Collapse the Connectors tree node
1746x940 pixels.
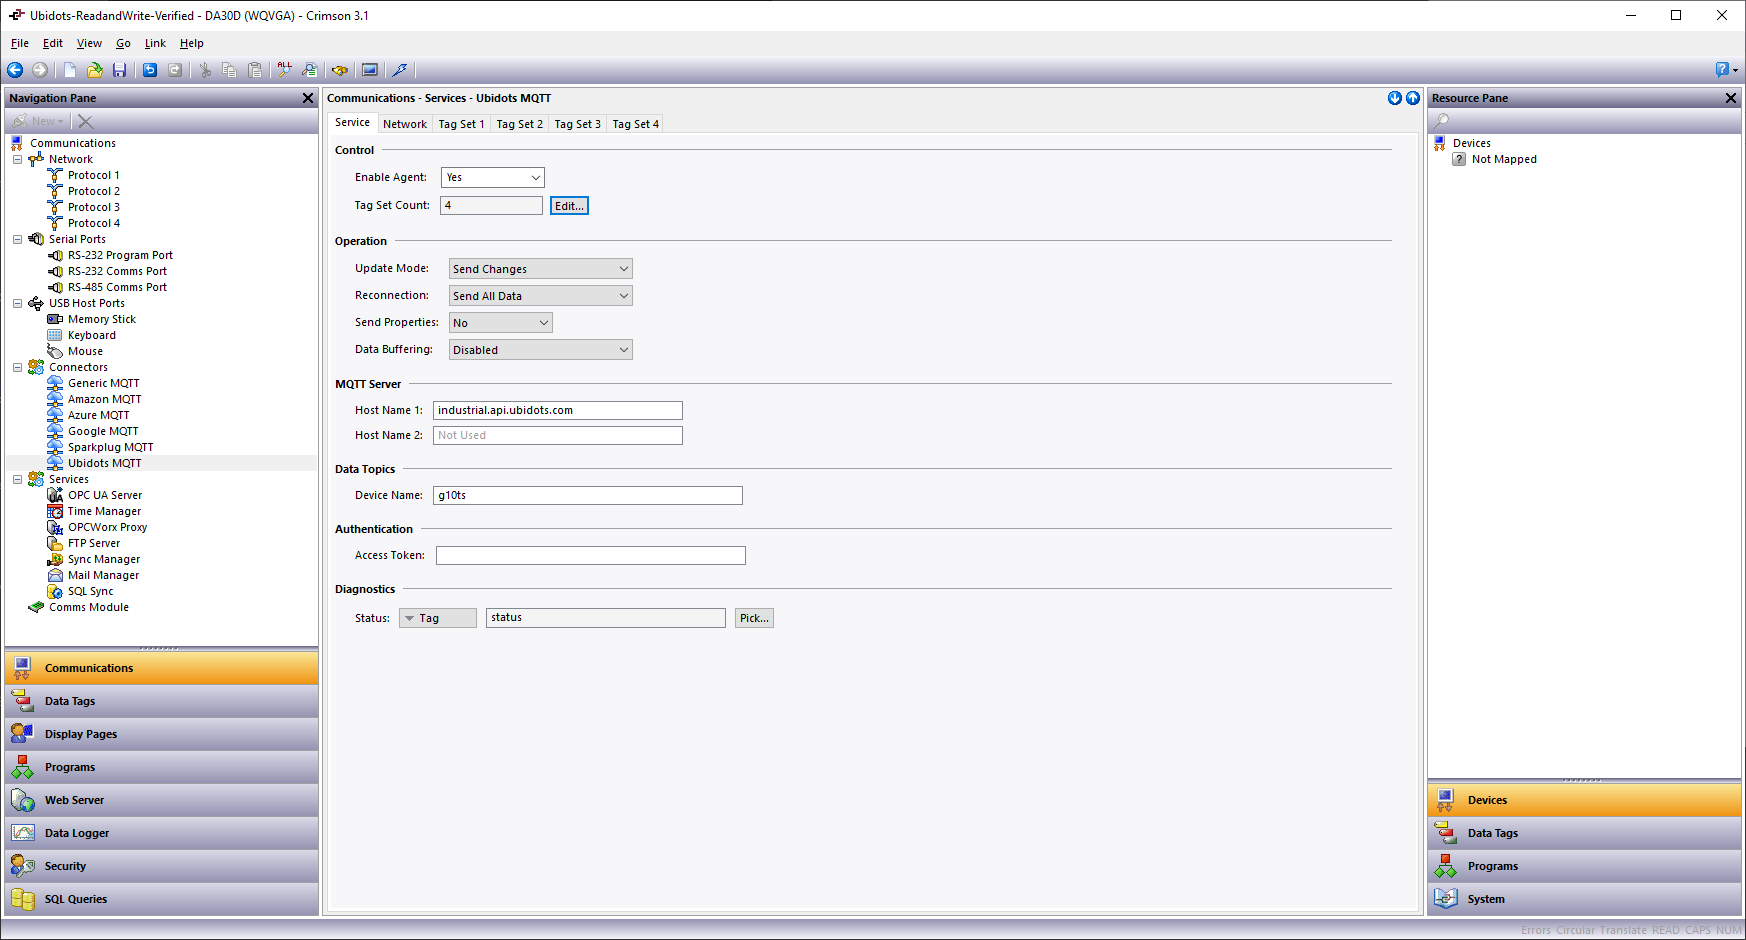[x=18, y=367]
